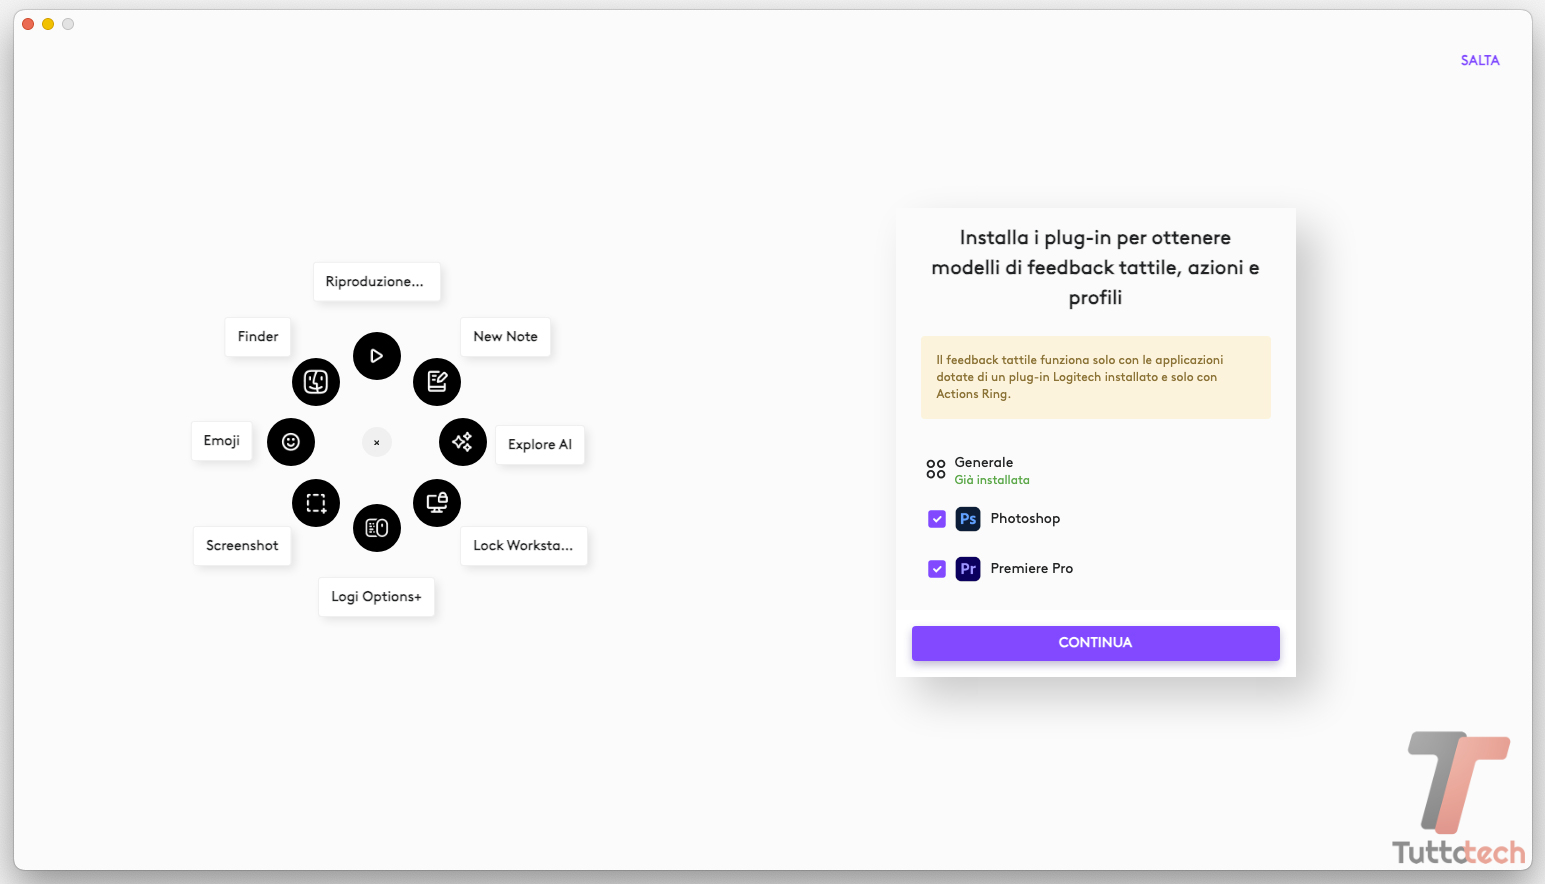Viewport: 1545px width, 884px height.
Task: Select the New Note ring icon
Action: (x=437, y=381)
